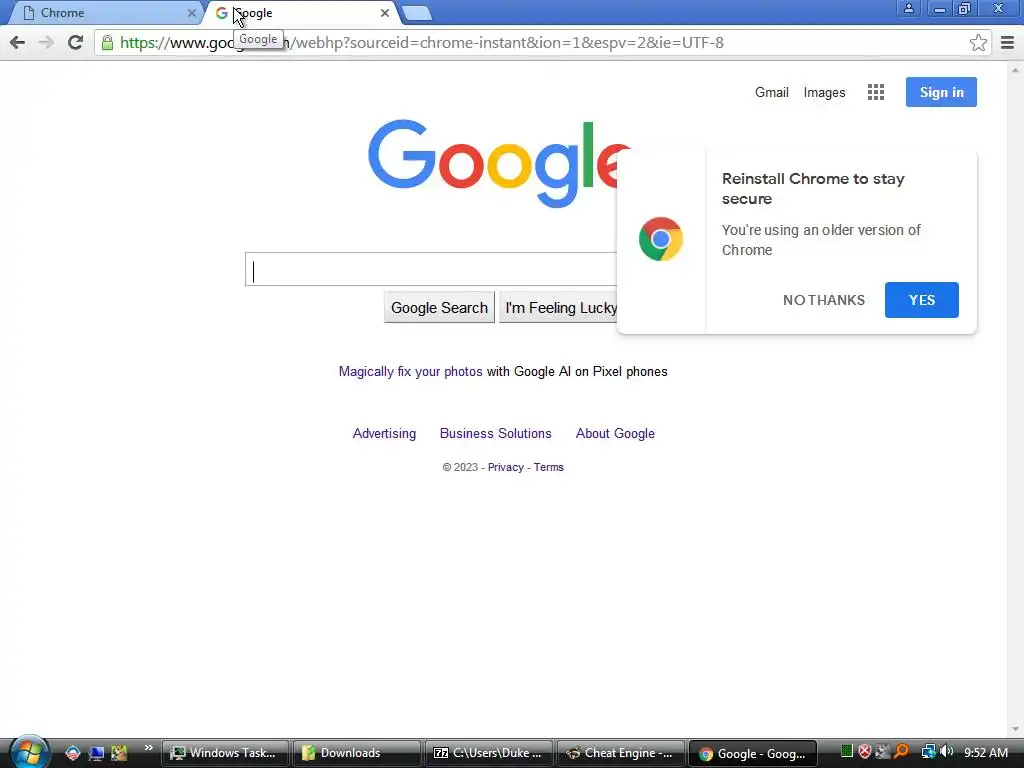
Task: Click the show desktop quick launch icon
Action: (96, 753)
